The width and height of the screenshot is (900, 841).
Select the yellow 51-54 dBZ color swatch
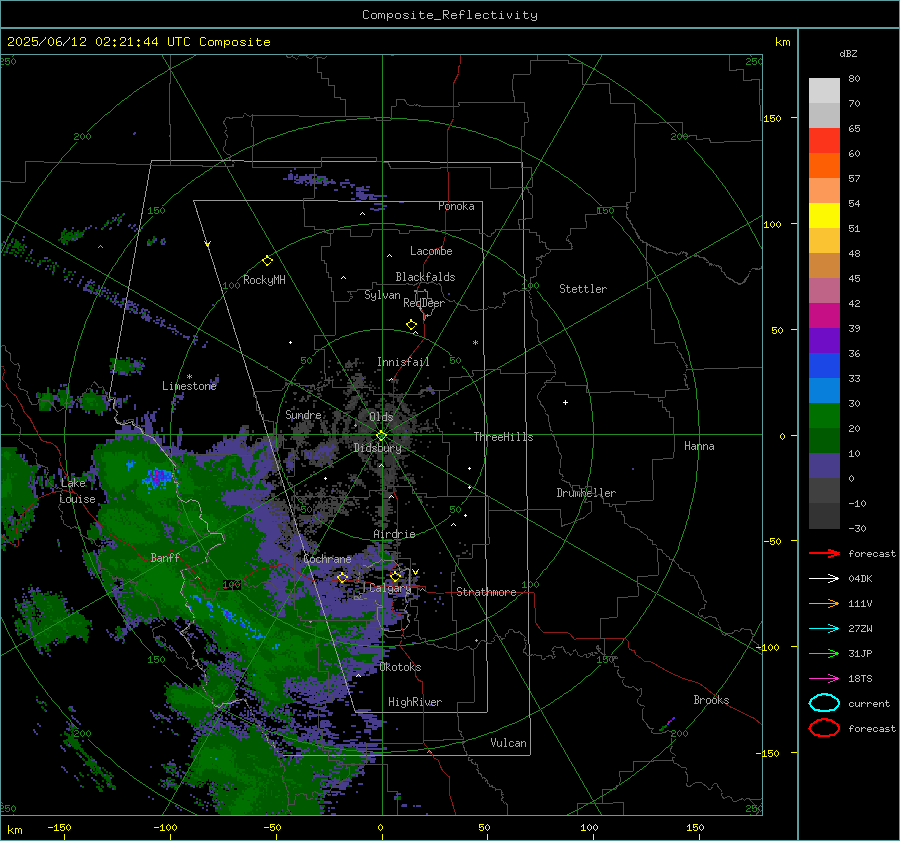pyautogui.click(x=824, y=216)
